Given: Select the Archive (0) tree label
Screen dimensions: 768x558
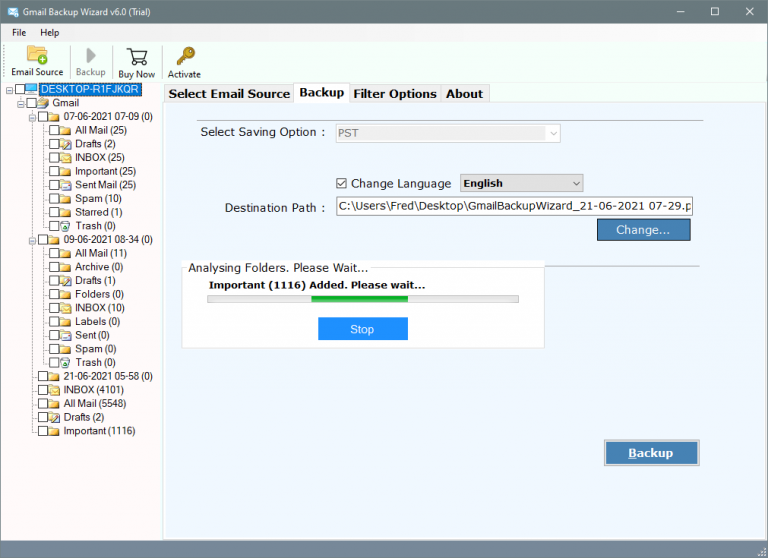Looking at the screenshot, I should pos(99,267).
